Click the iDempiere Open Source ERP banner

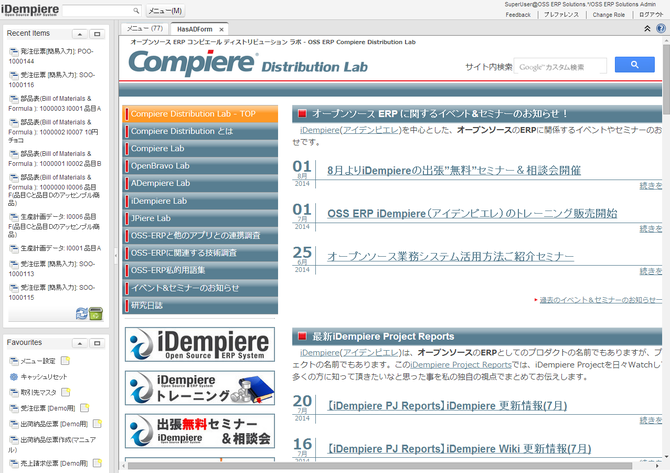200,344
